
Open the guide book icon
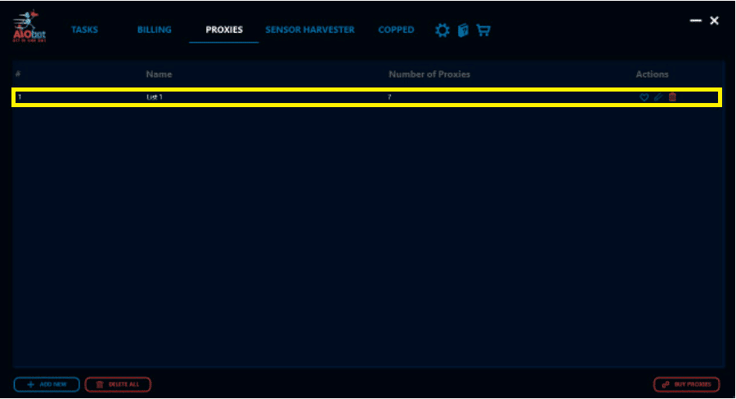(x=463, y=31)
